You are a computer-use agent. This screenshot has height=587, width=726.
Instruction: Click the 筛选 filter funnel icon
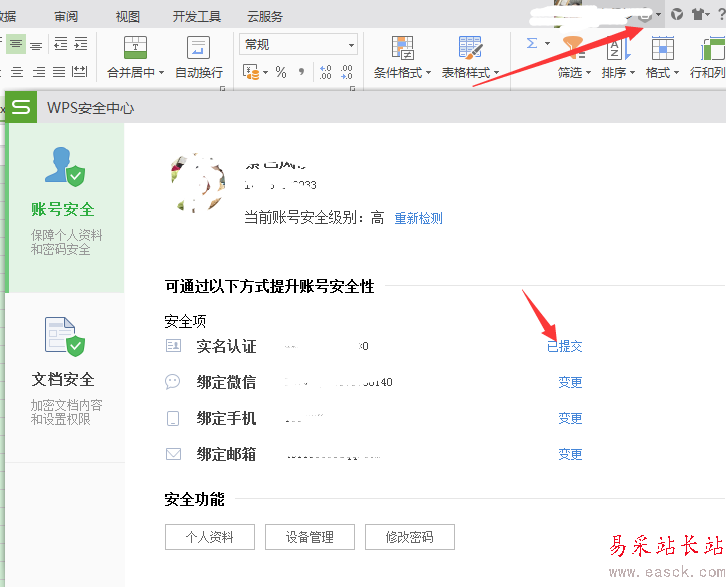(x=573, y=48)
